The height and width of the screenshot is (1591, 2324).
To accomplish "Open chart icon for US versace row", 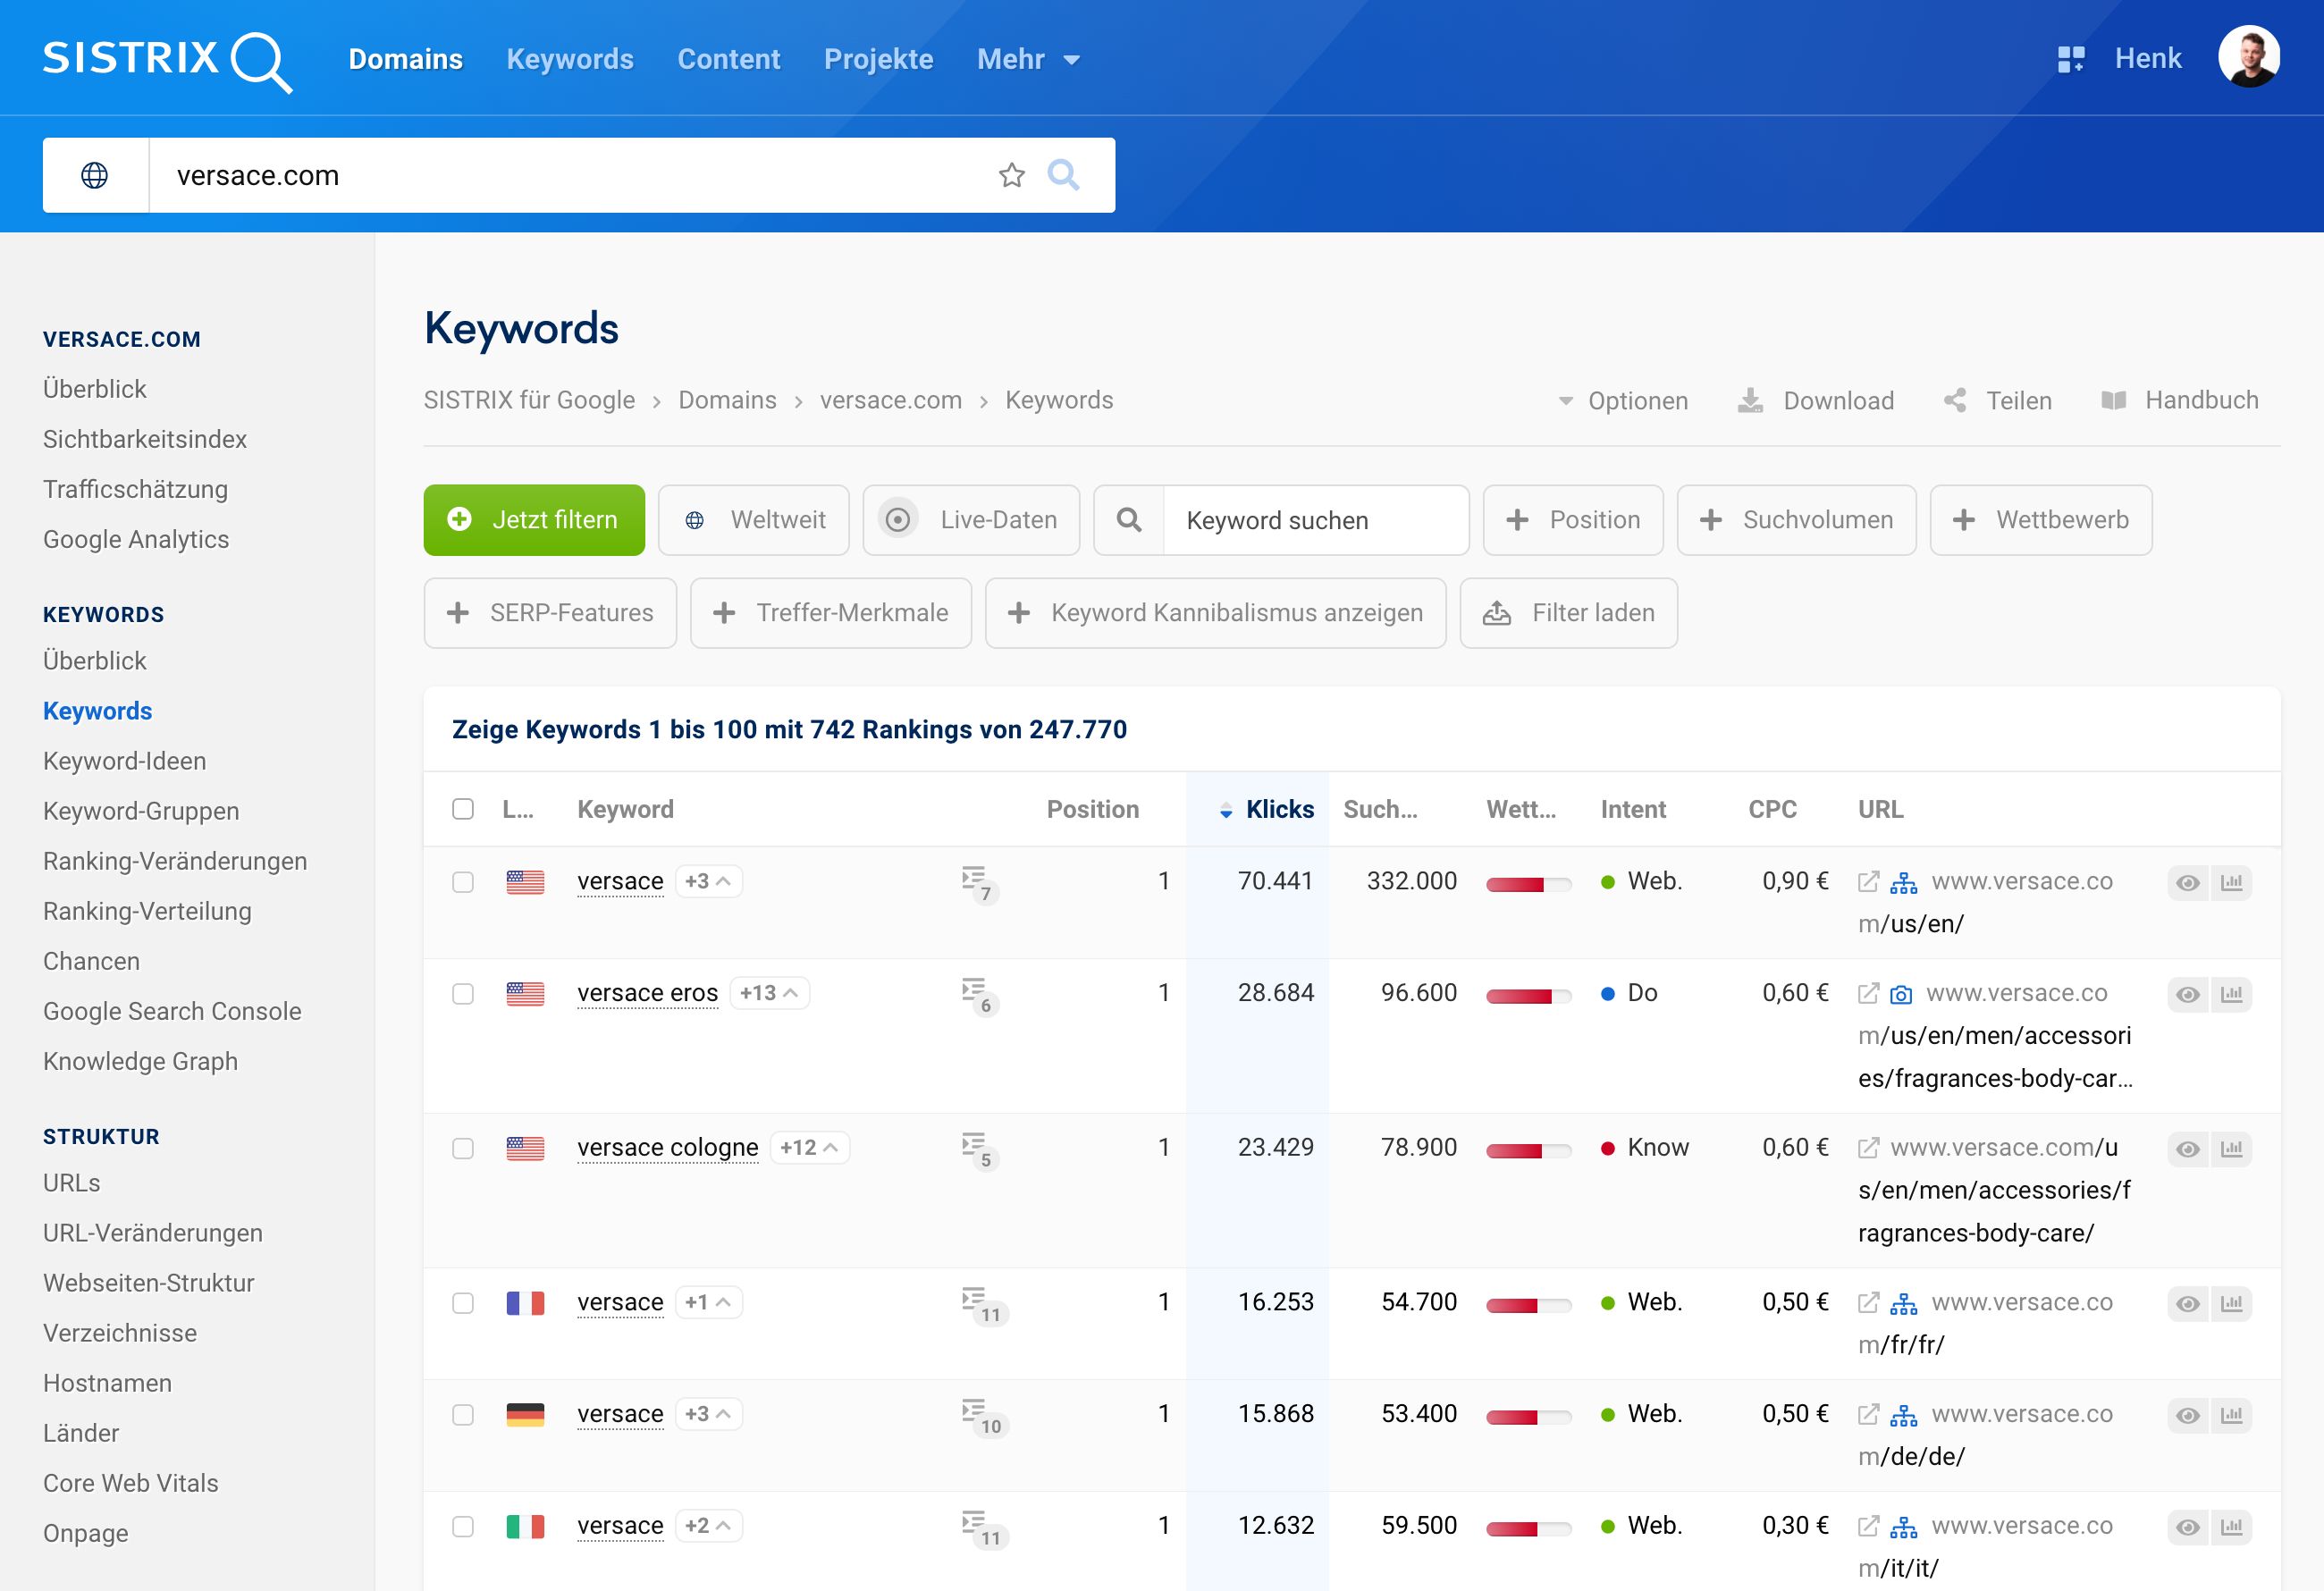I will [2232, 882].
